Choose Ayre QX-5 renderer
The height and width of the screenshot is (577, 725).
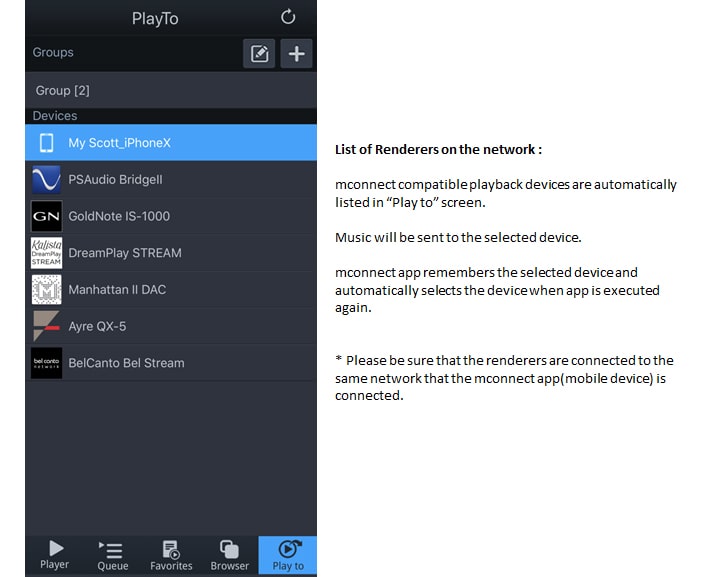[171, 326]
